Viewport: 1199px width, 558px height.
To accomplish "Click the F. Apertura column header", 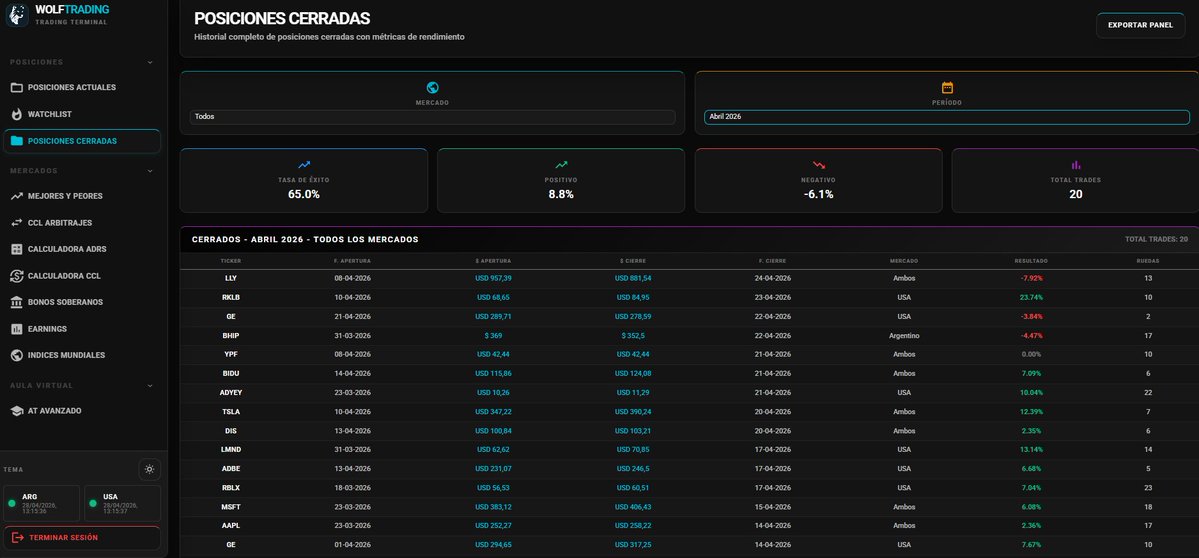I will coord(353,261).
